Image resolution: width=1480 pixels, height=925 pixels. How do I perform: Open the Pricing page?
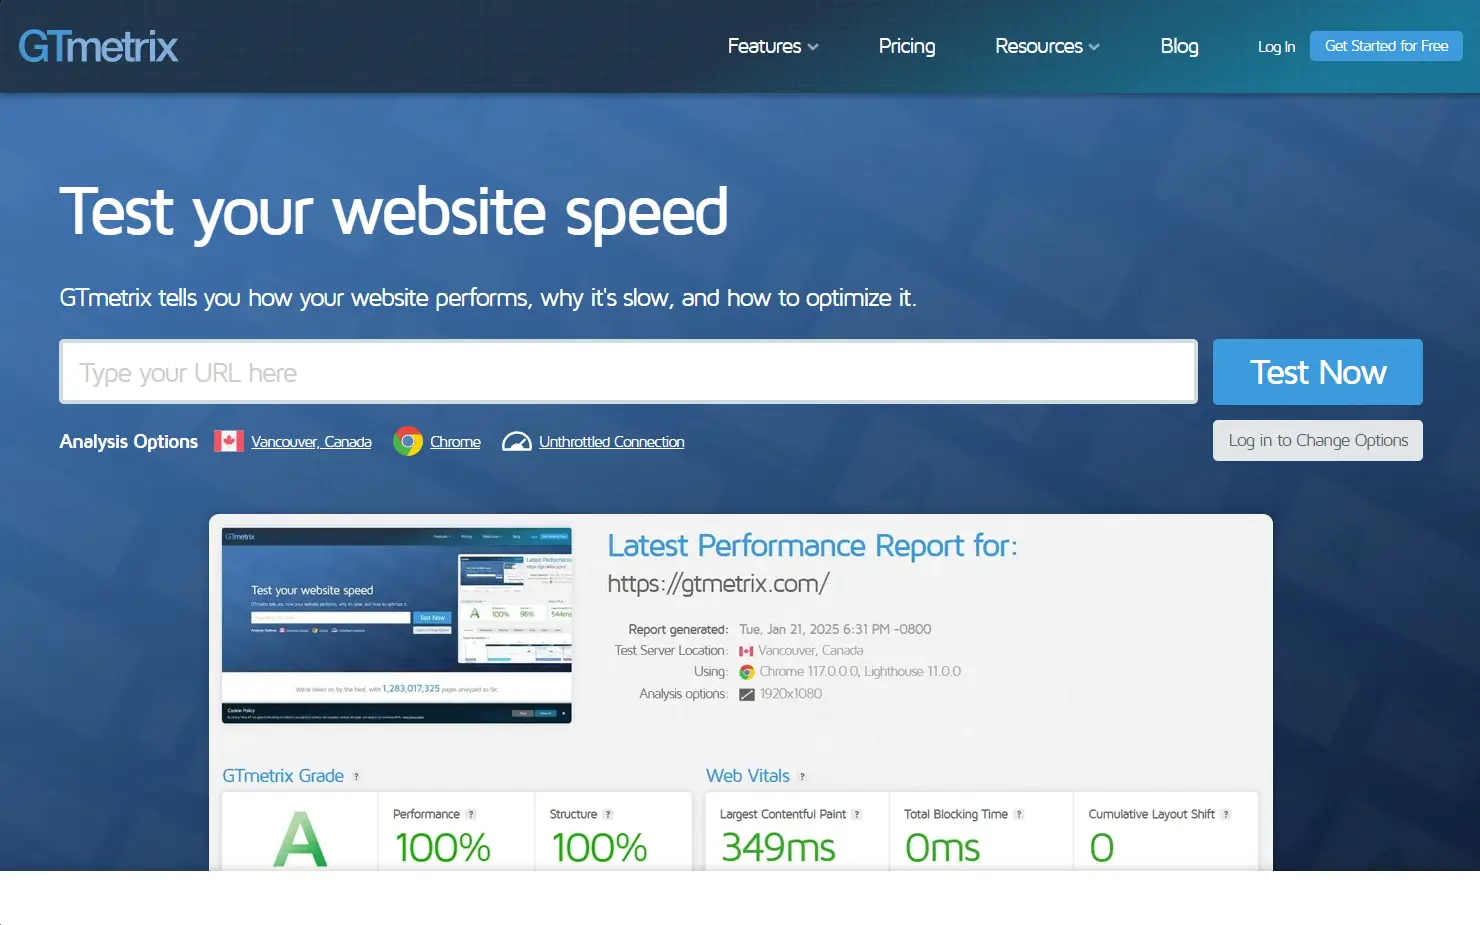click(x=907, y=46)
